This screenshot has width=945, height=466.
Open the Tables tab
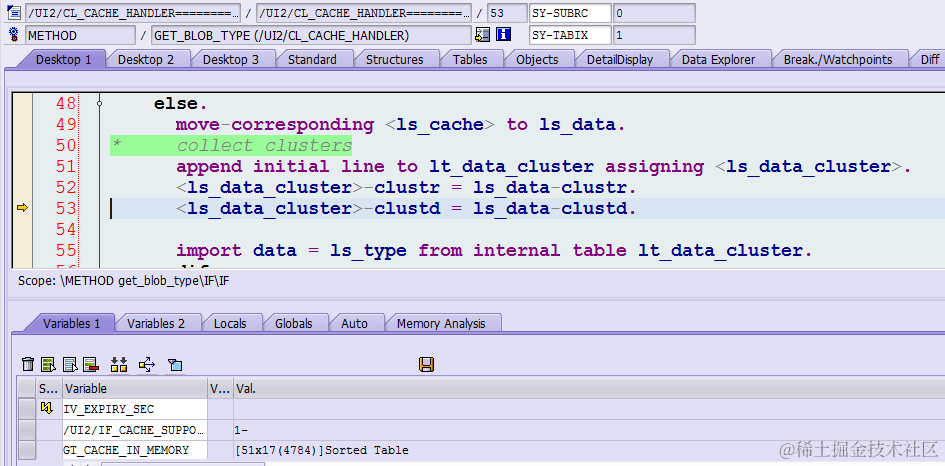(x=470, y=60)
